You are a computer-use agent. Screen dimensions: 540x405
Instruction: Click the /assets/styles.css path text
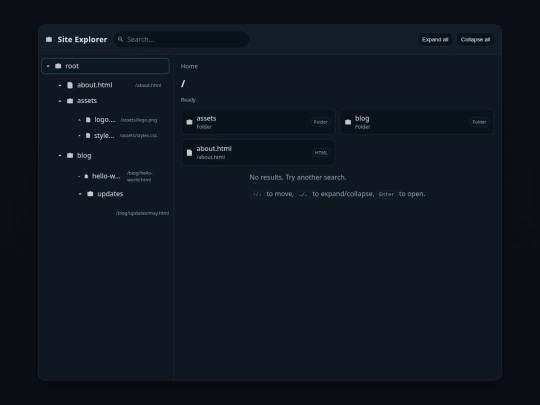point(138,136)
